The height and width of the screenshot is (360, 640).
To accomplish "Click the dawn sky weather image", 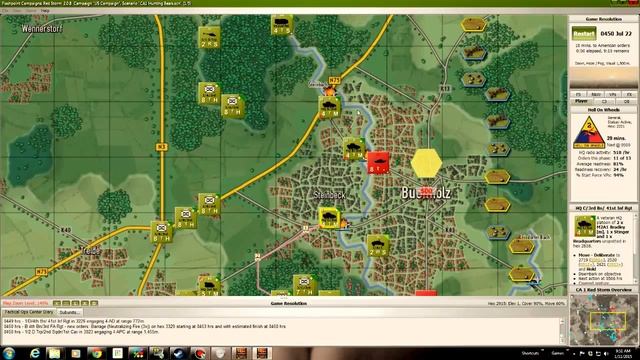I will click(x=603, y=79).
